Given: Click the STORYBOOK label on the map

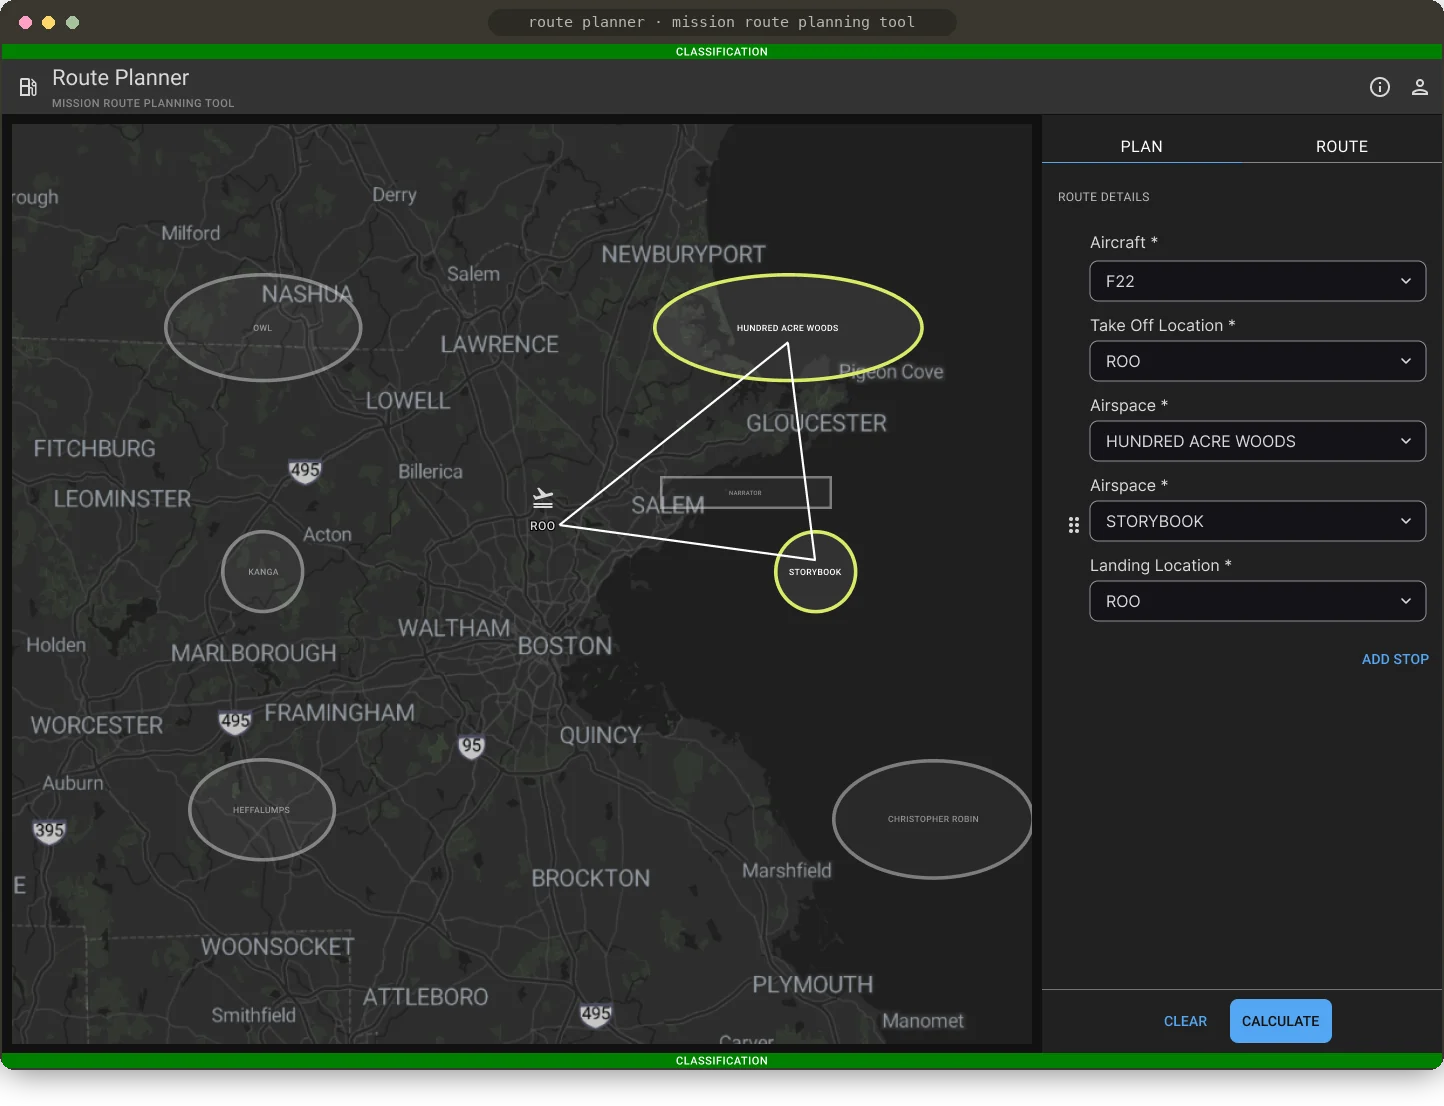Looking at the screenshot, I should [815, 572].
